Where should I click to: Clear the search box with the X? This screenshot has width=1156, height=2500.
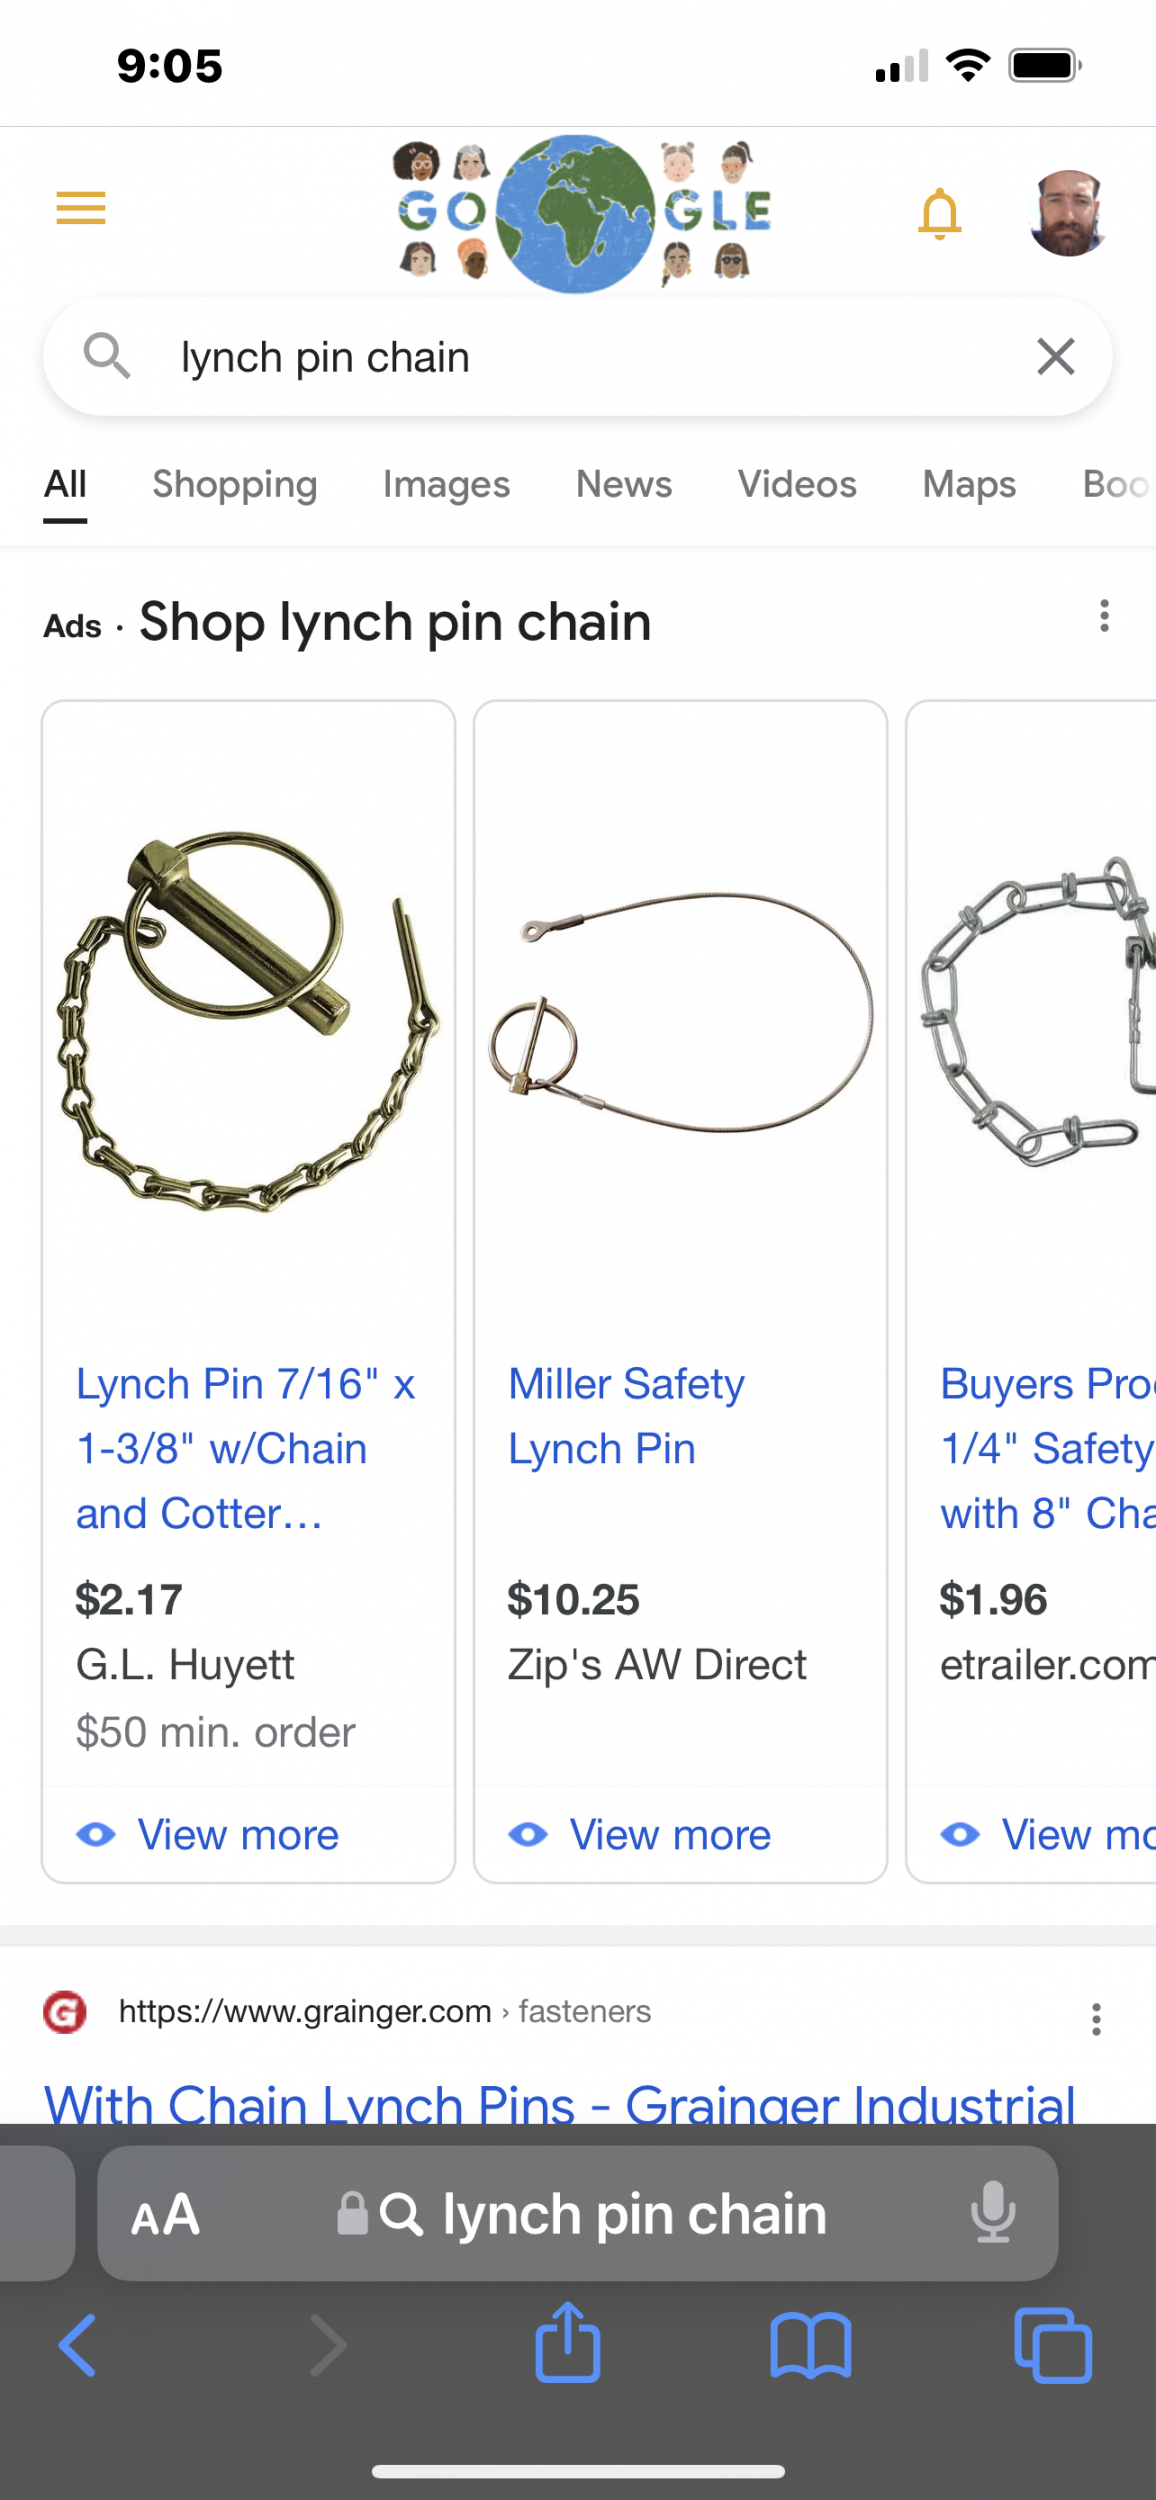click(1056, 357)
